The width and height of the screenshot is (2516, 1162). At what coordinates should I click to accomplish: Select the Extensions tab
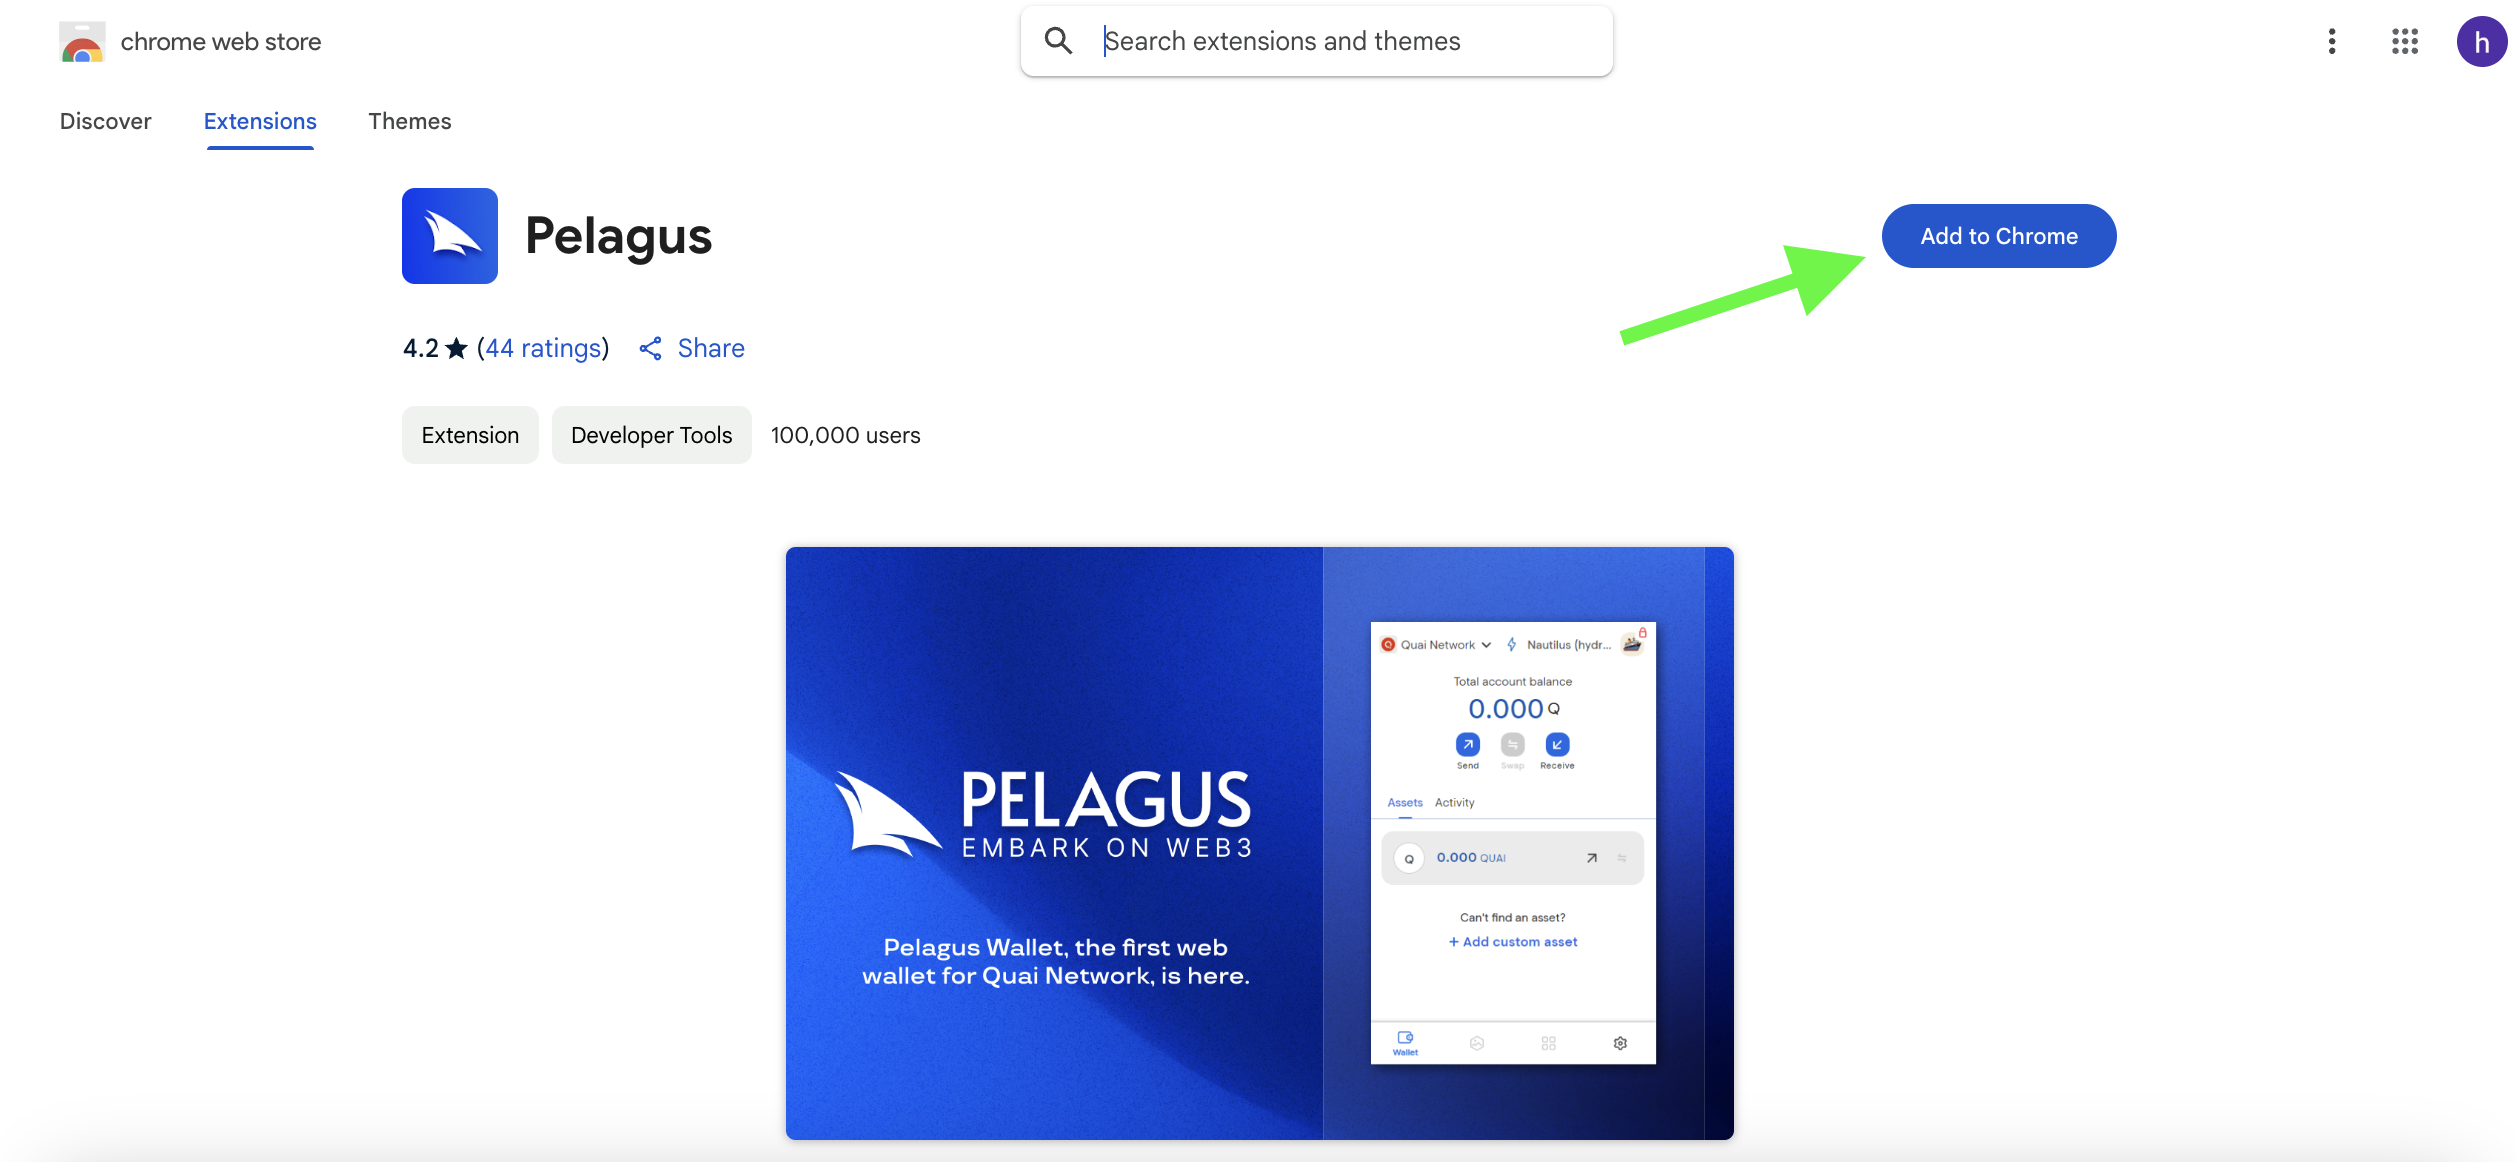coord(260,121)
